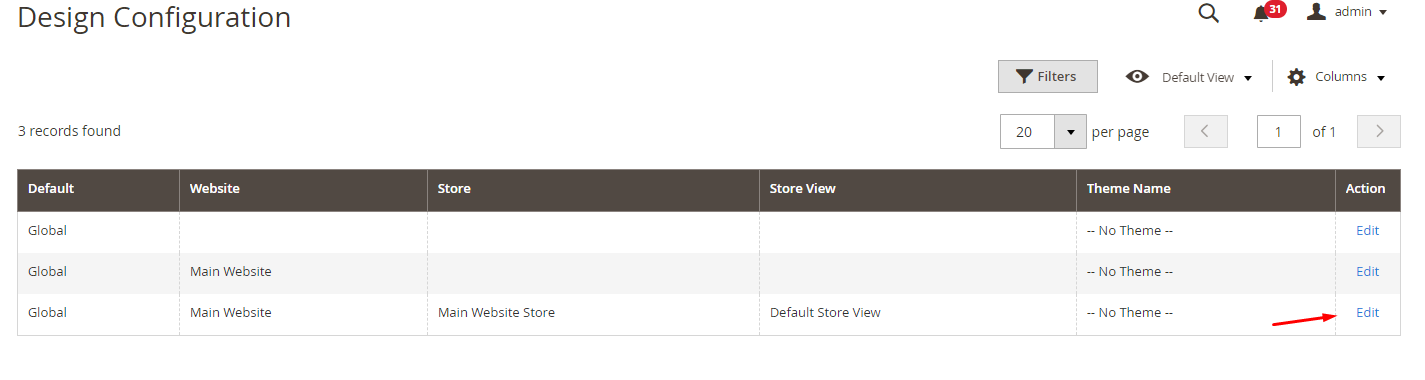Edit the Main Website row without store
The image size is (1425, 380).
click(x=1367, y=272)
